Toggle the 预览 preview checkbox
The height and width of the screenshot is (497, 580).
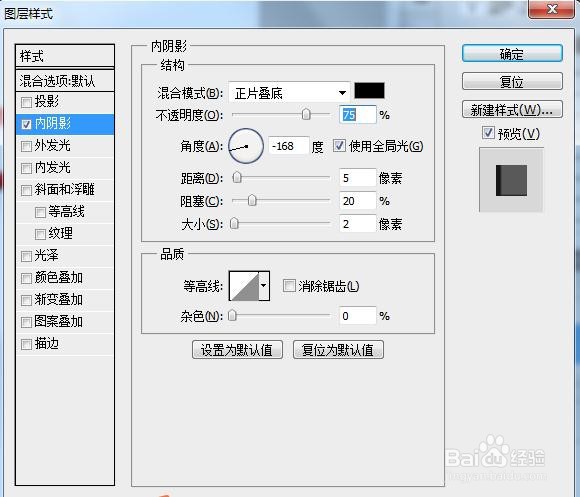pyautogui.click(x=488, y=132)
